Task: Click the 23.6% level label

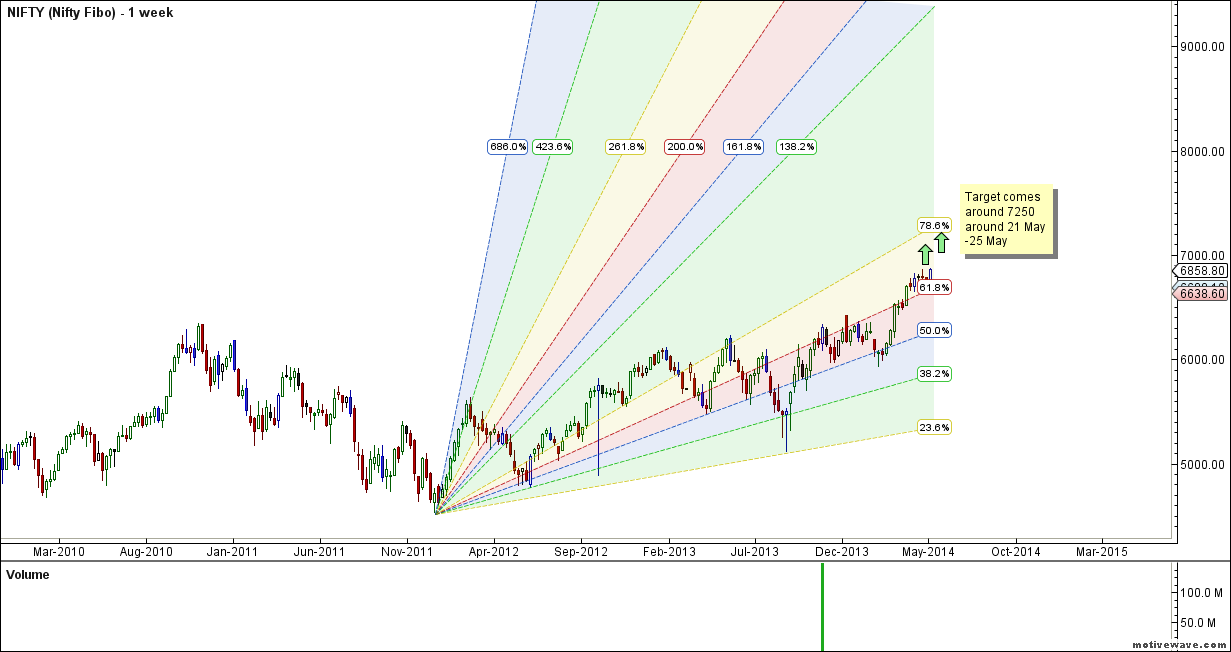Action: coord(934,428)
